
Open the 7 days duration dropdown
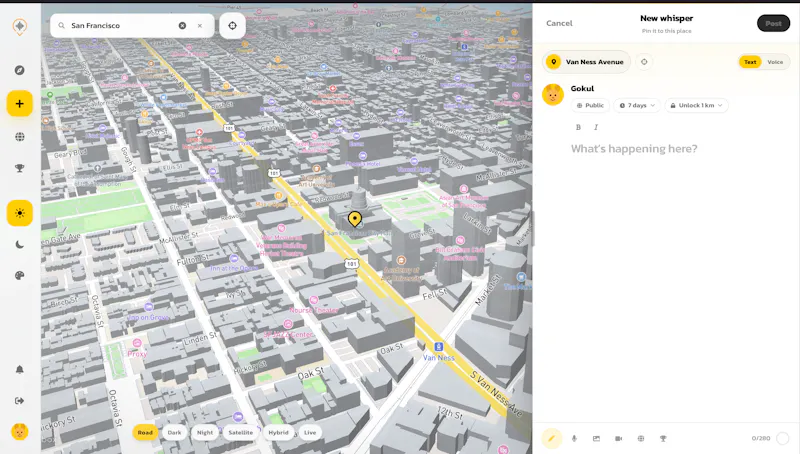tap(637, 106)
